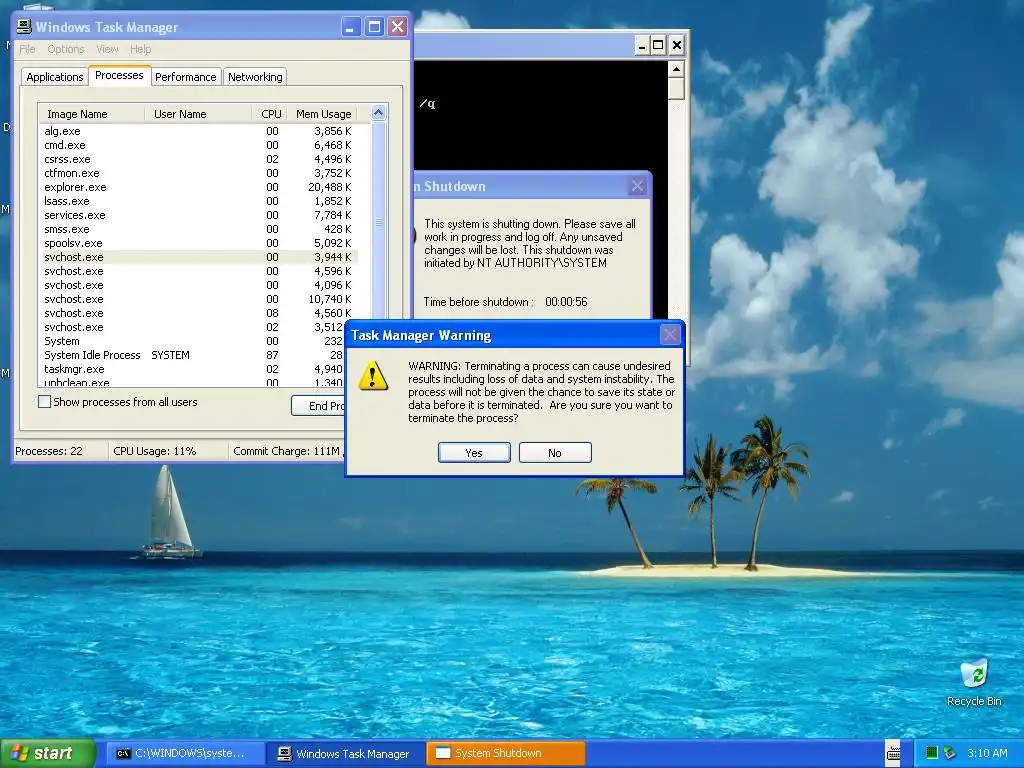Click the End Process button
1024x768 pixels.
[318, 406]
